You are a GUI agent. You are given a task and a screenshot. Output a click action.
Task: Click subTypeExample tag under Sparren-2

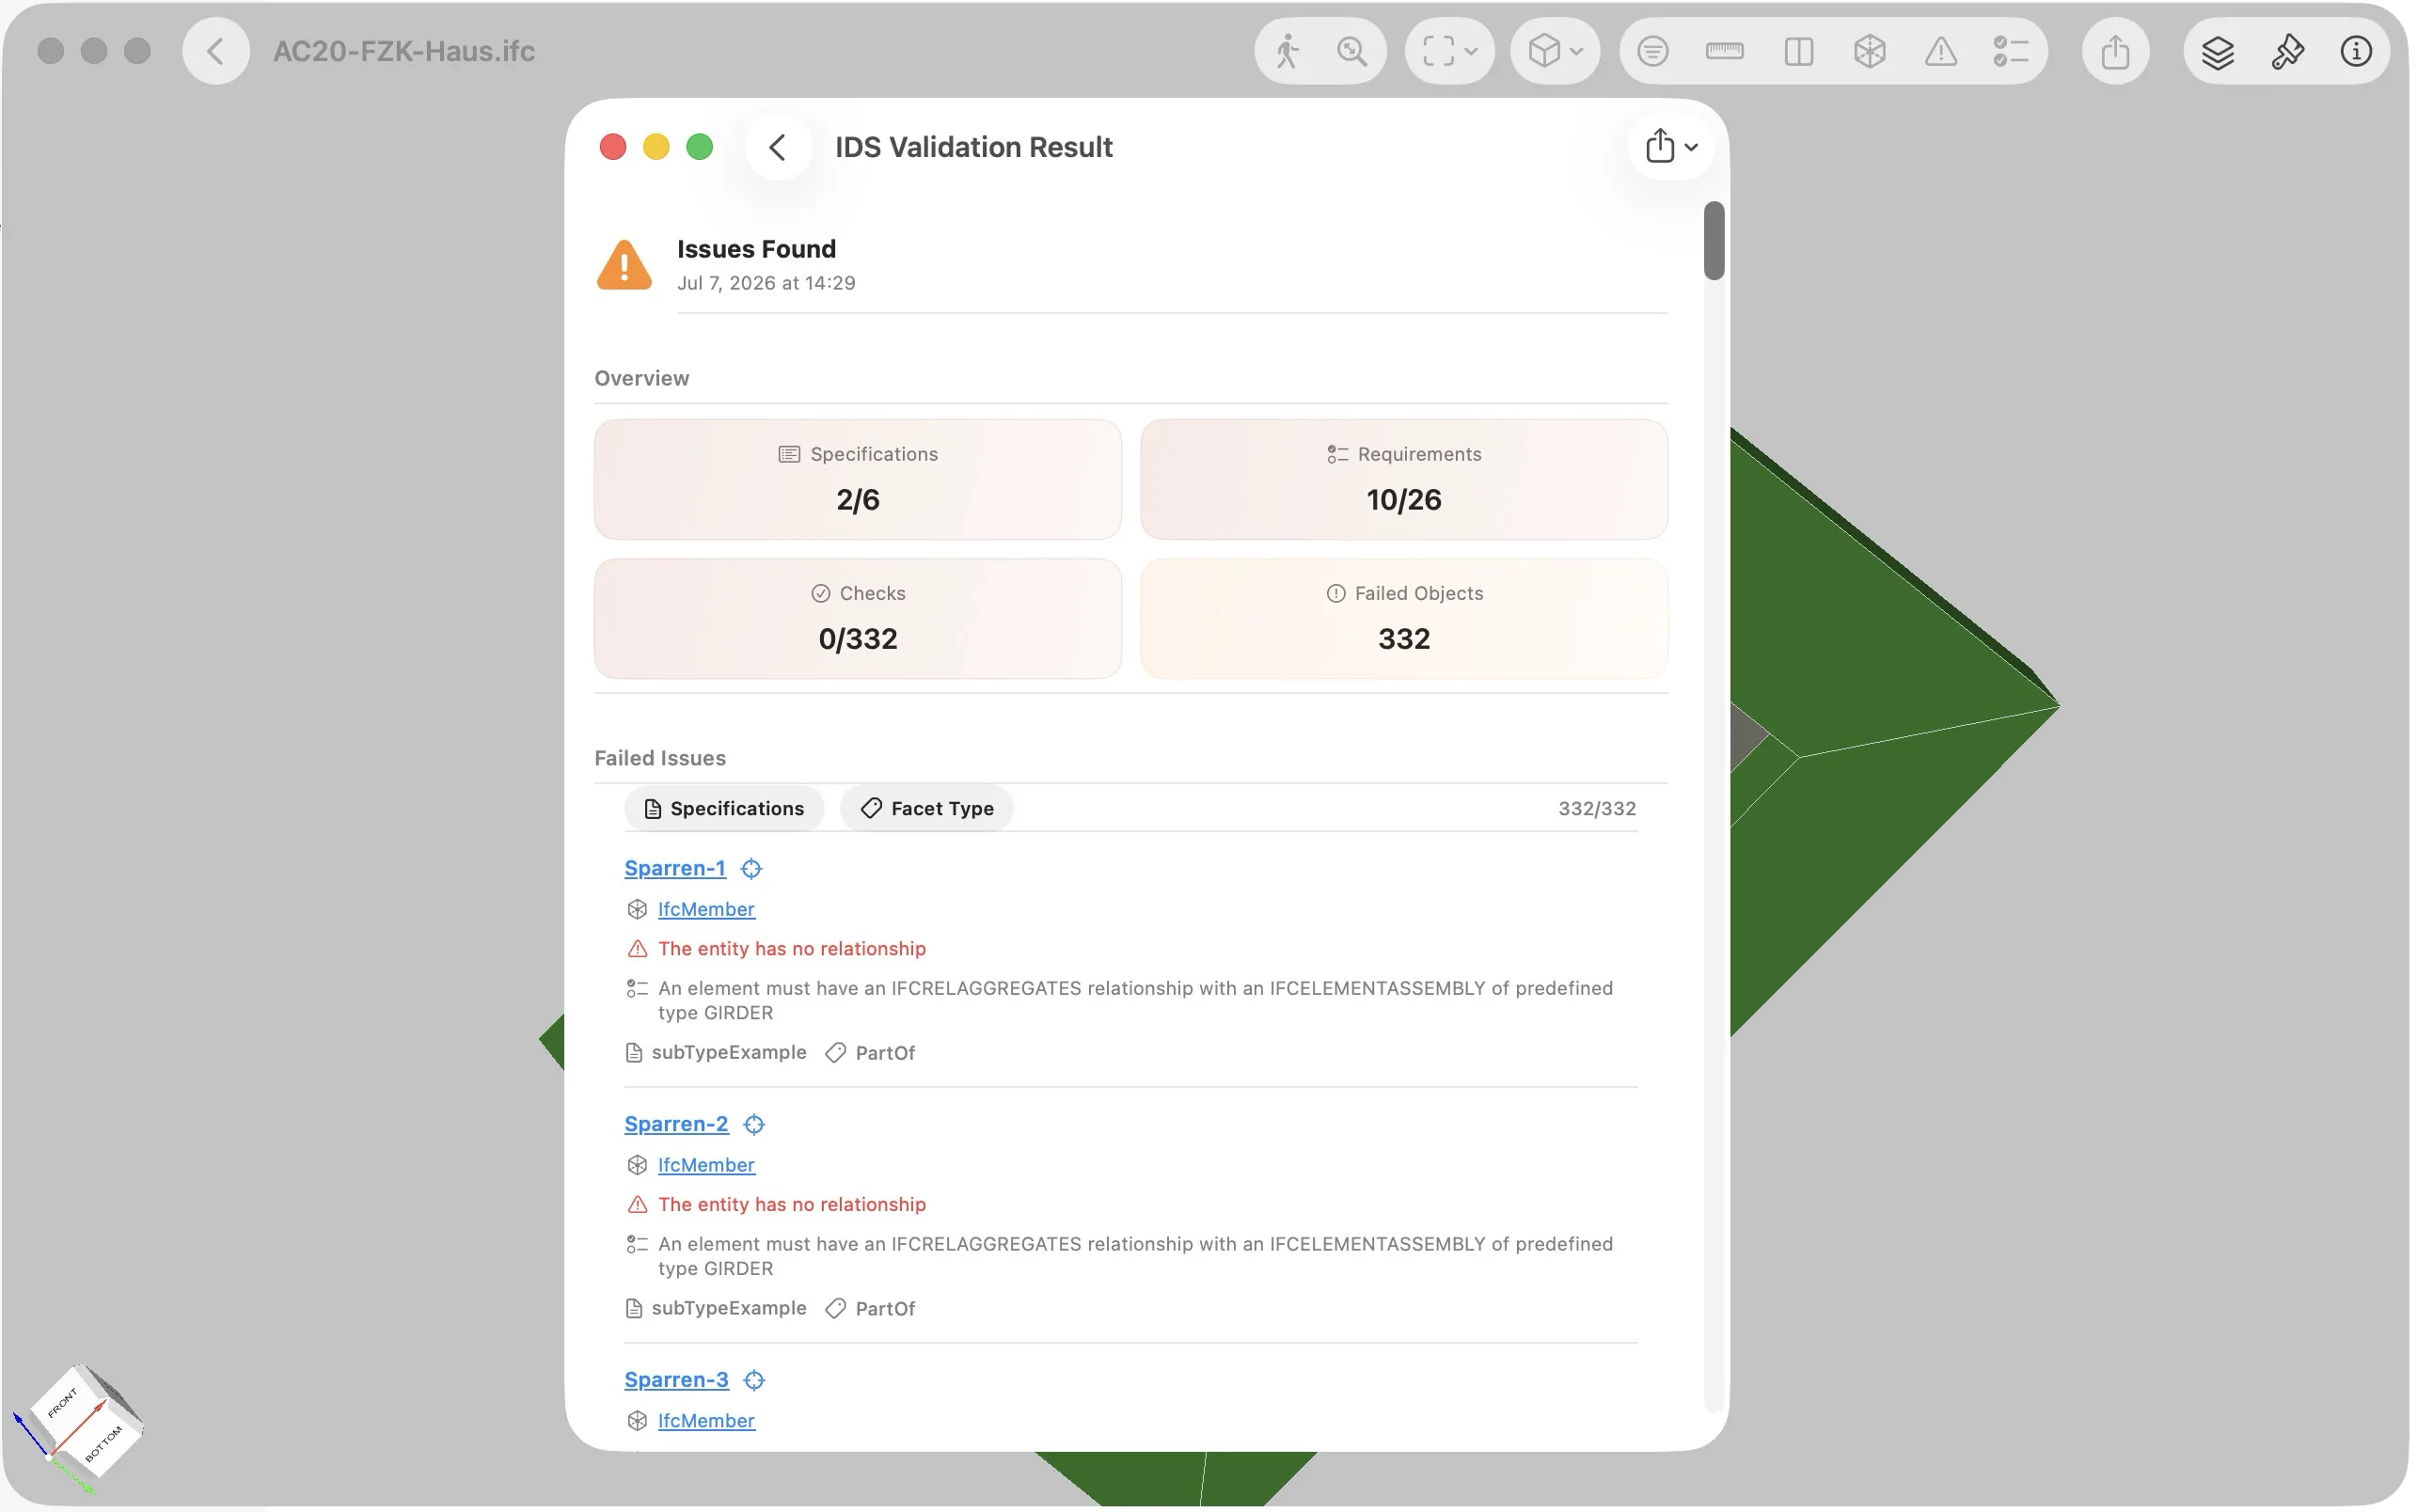tap(730, 1311)
